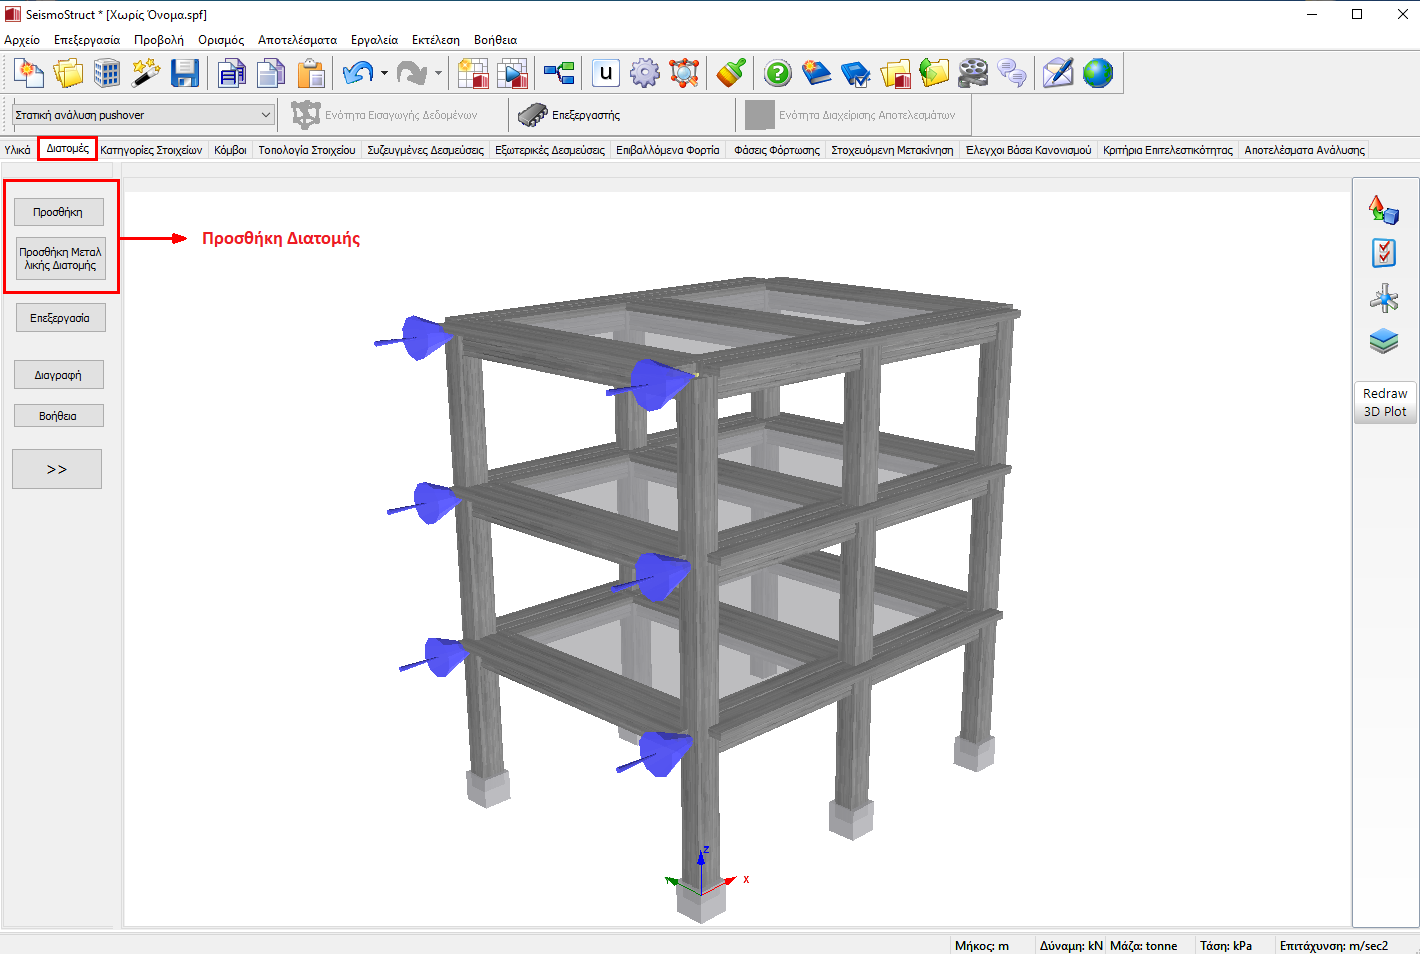Click the Undo arrow icon
The width and height of the screenshot is (1420, 954).
(x=356, y=73)
